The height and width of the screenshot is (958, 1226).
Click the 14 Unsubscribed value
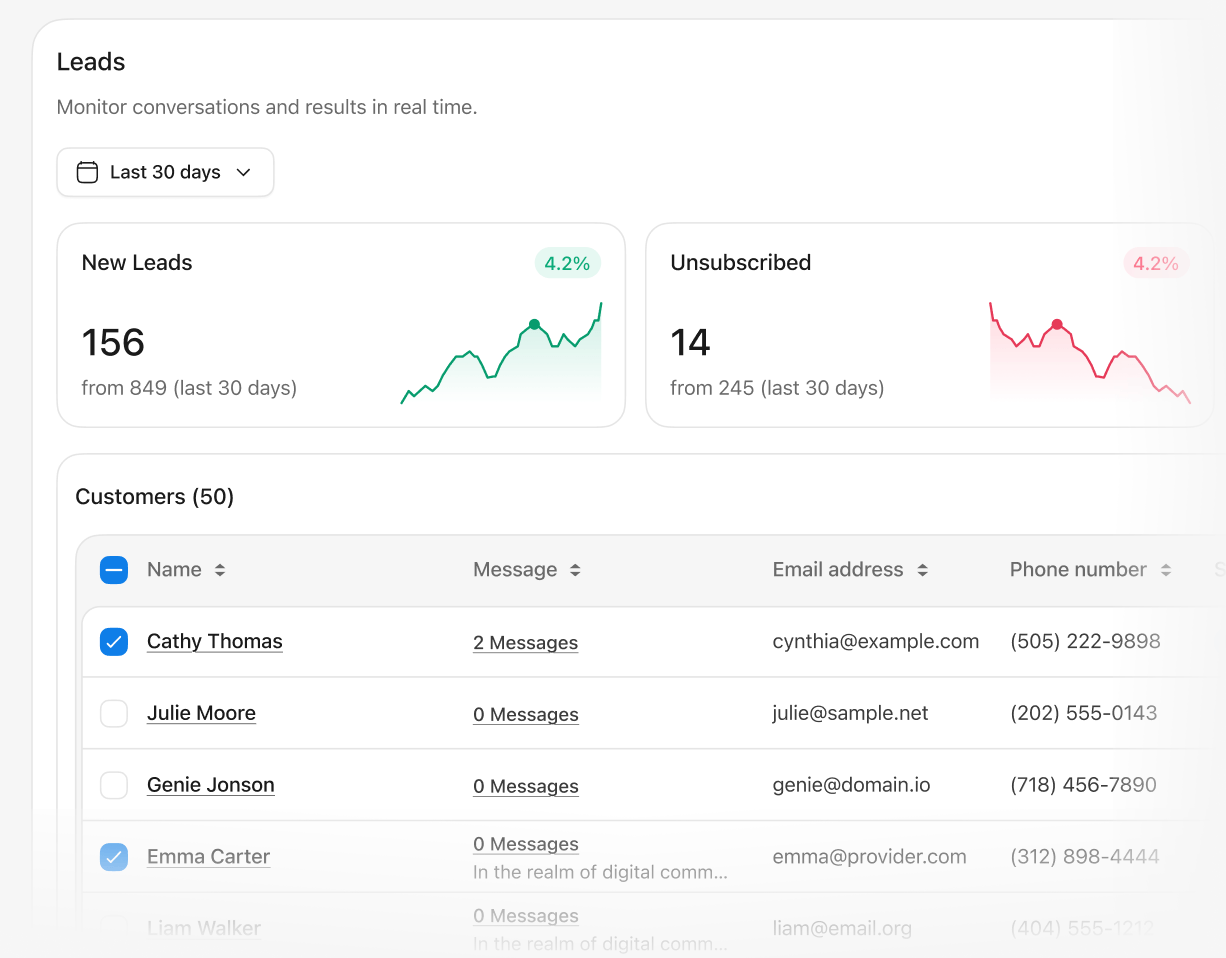coord(690,343)
